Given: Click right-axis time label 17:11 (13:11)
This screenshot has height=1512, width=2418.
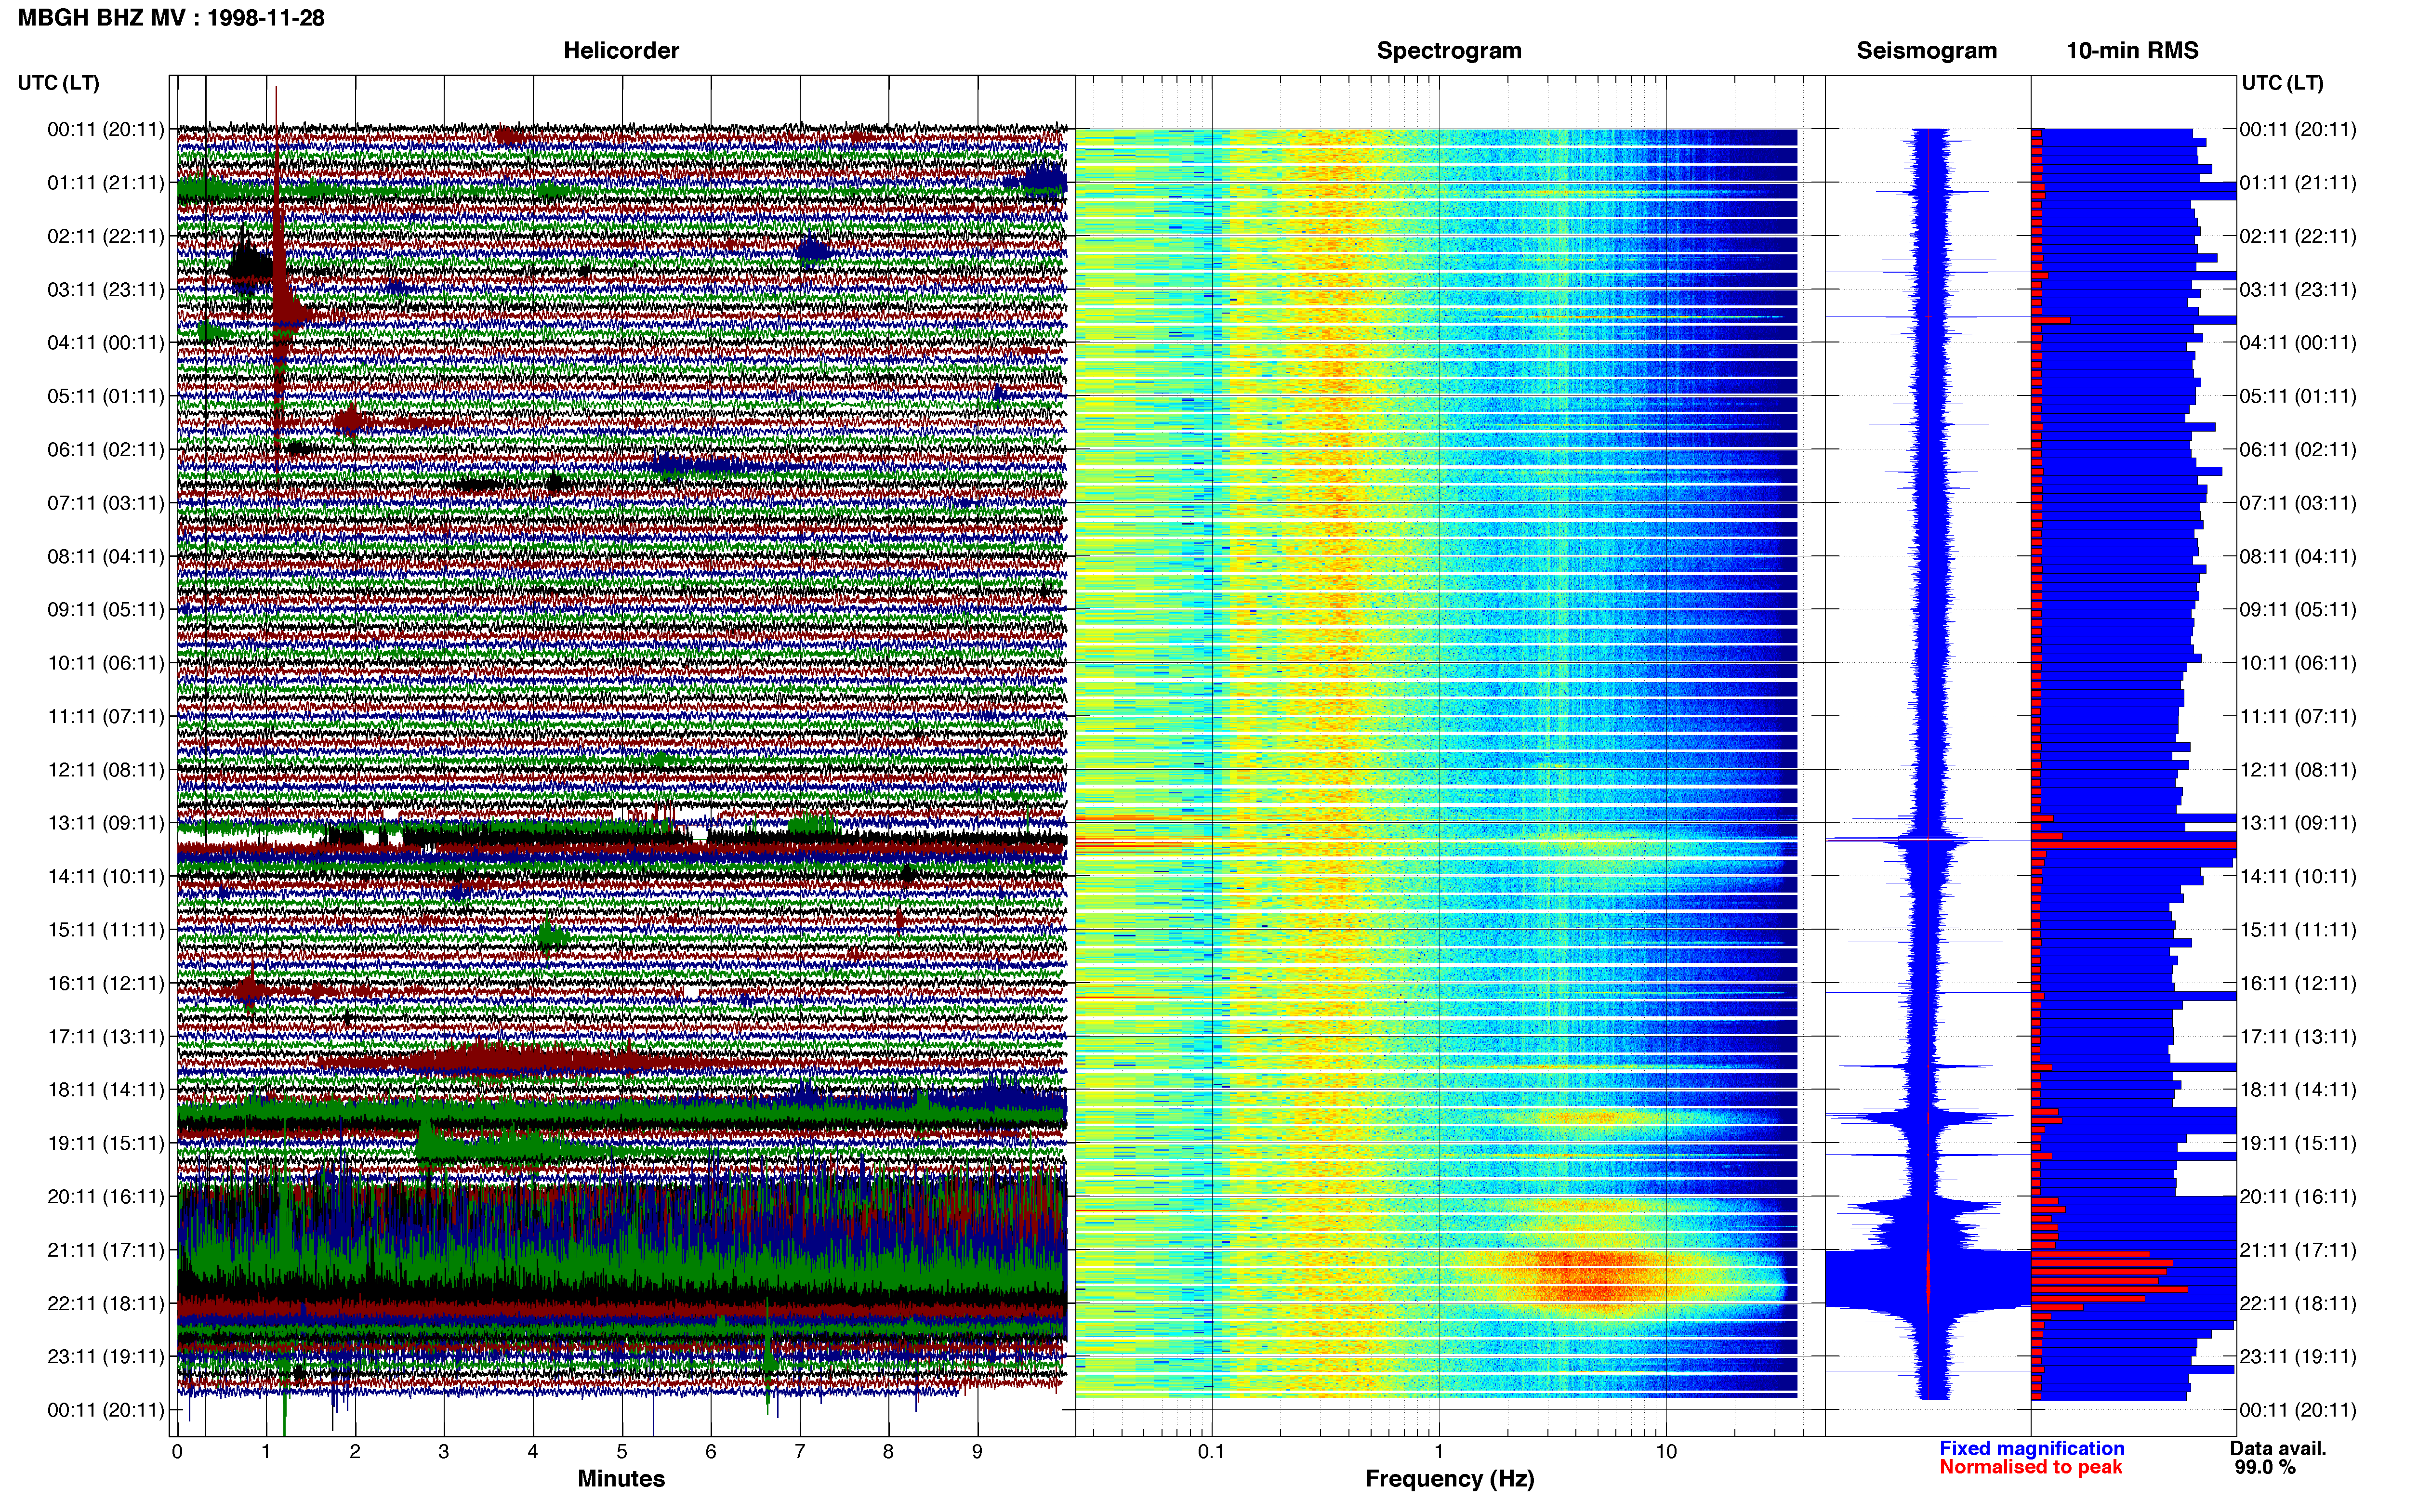Looking at the screenshot, I should (2298, 1037).
